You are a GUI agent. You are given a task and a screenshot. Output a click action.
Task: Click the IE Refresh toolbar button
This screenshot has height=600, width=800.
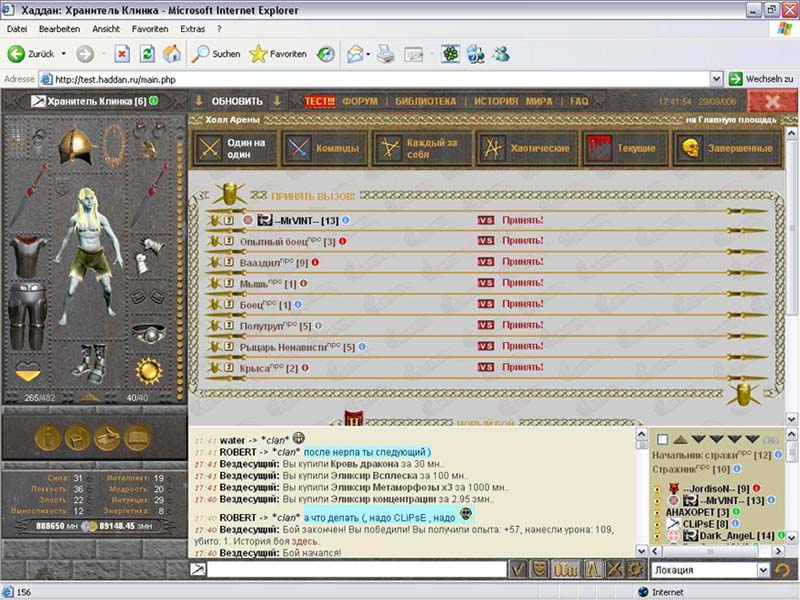click(x=147, y=54)
